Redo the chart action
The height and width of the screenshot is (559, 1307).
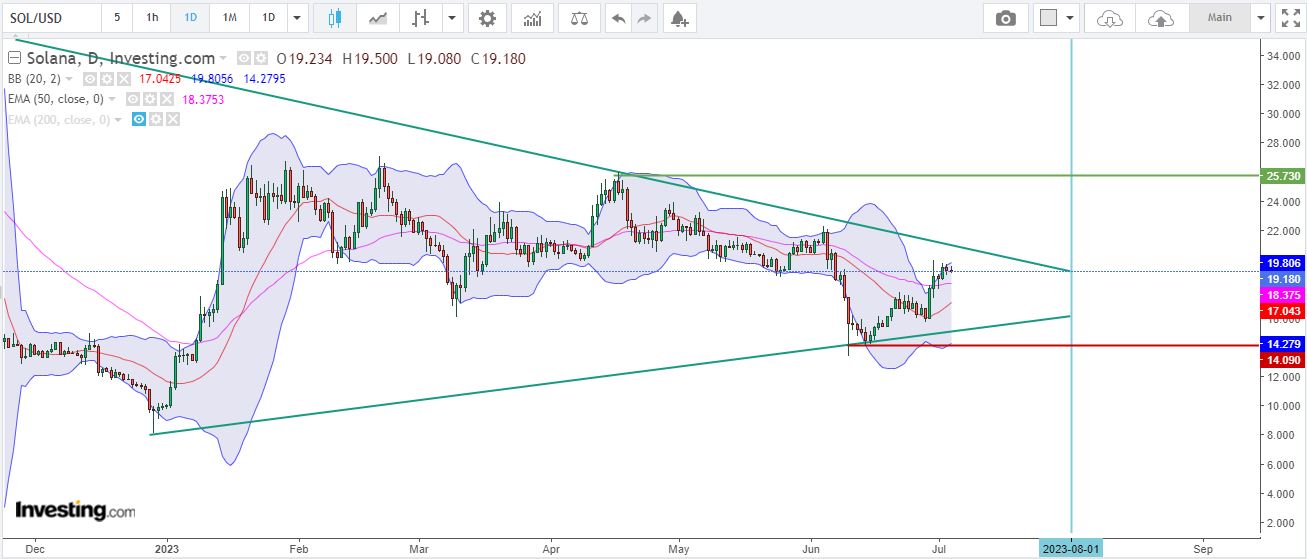click(644, 18)
